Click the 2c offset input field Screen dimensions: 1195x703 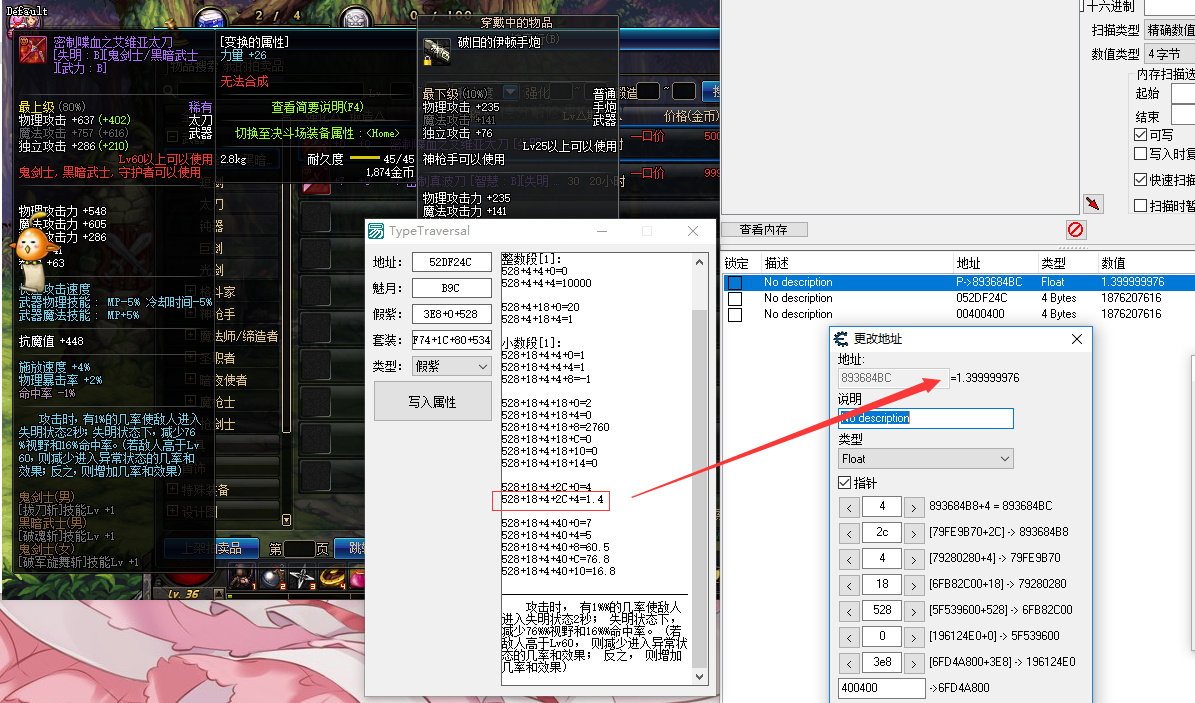click(x=882, y=533)
